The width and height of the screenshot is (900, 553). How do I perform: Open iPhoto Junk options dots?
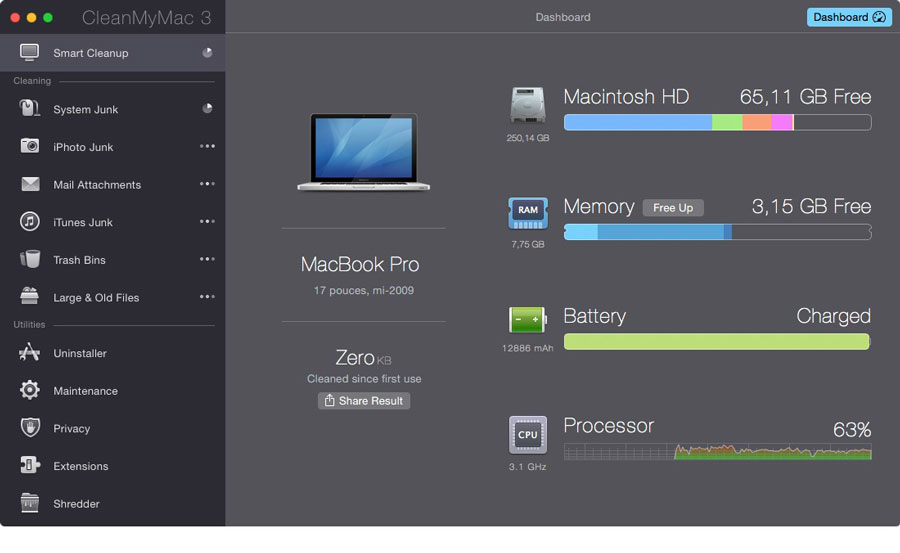point(207,146)
